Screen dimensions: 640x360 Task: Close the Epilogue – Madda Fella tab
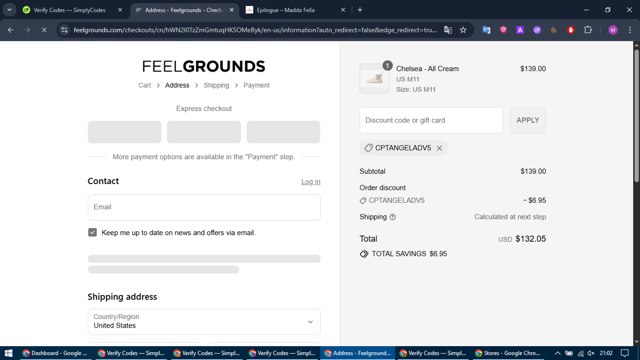(343, 10)
